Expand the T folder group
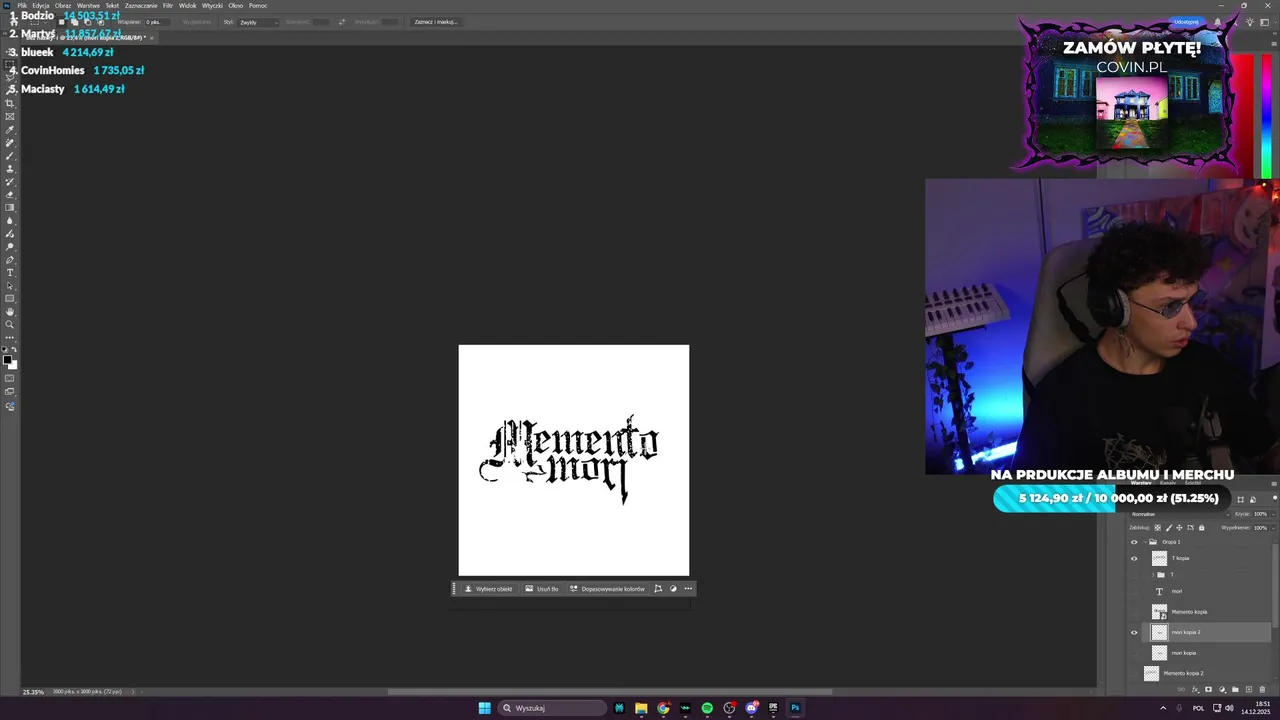Screen dimensions: 1280x720 click(x=1153, y=575)
